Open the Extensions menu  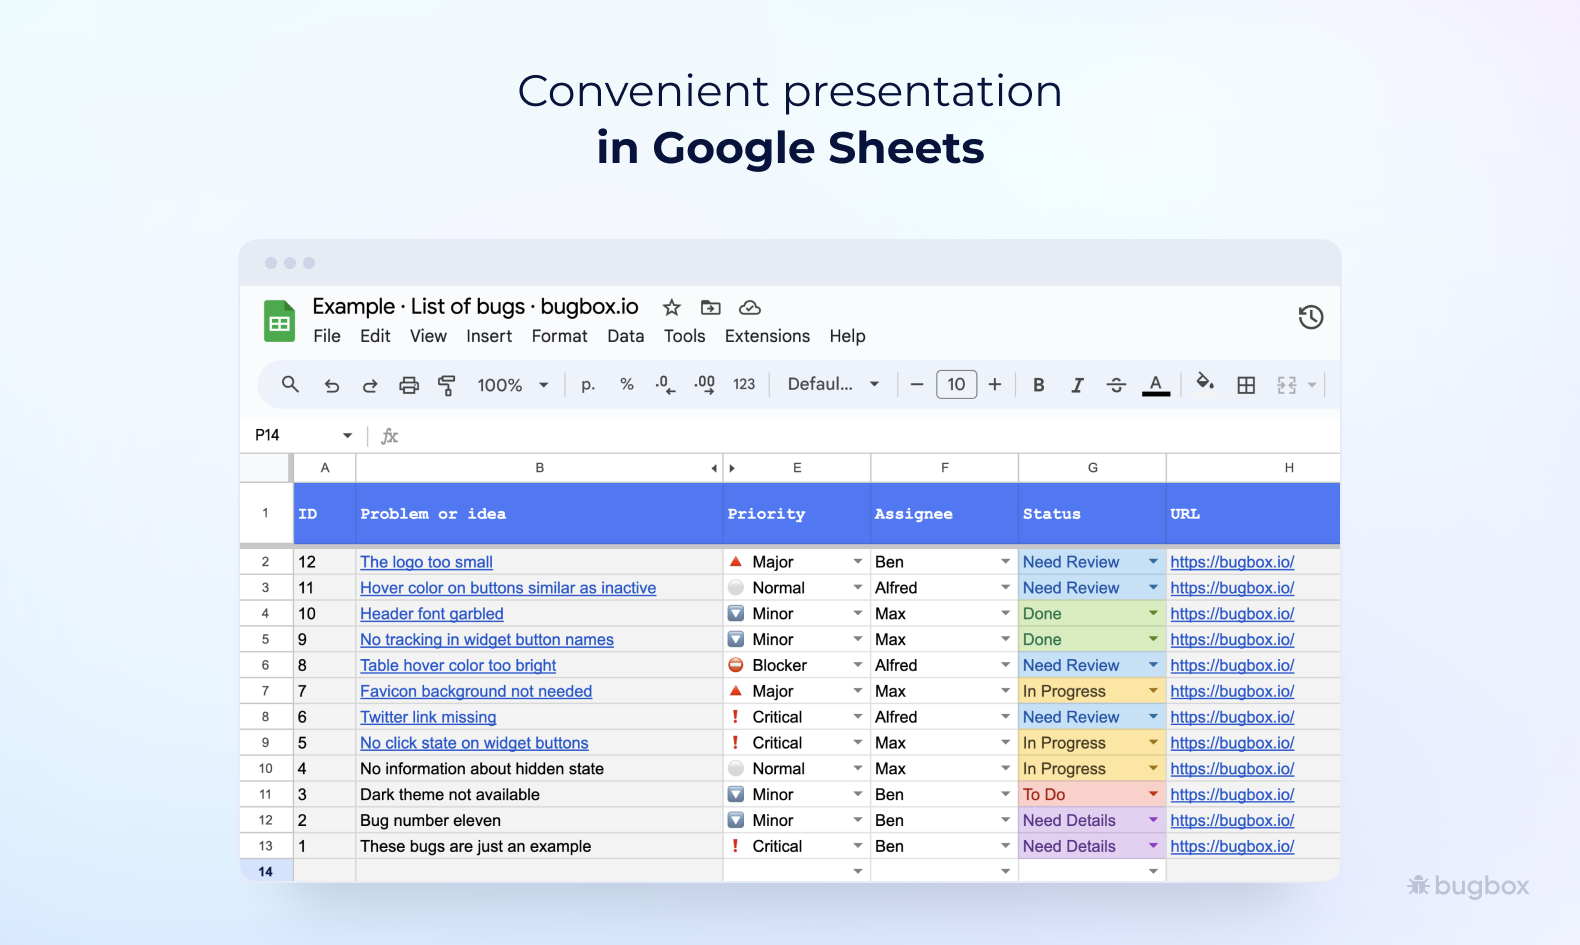point(767,336)
